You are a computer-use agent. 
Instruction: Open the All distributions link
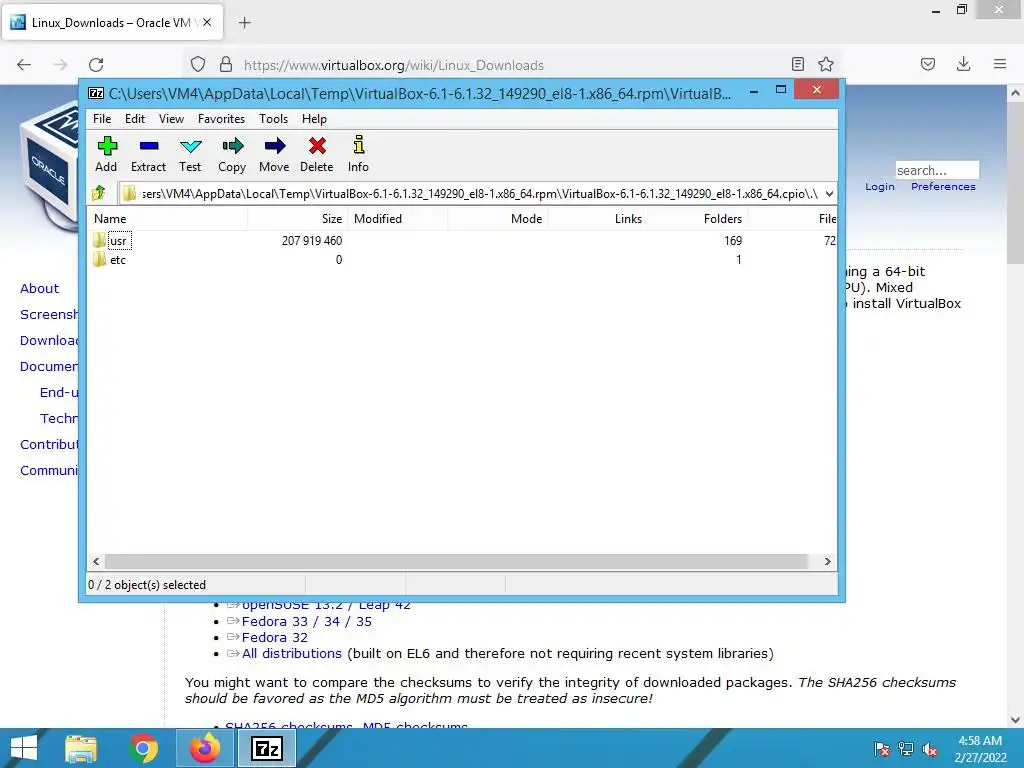[291, 653]
